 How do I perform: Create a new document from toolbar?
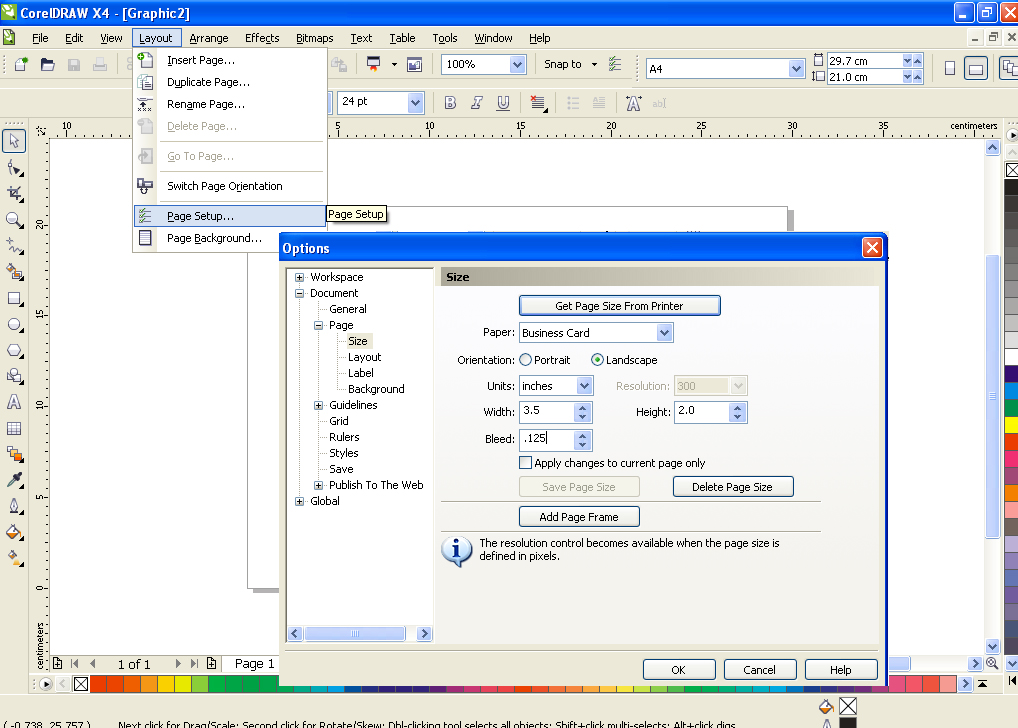(21, 64)
